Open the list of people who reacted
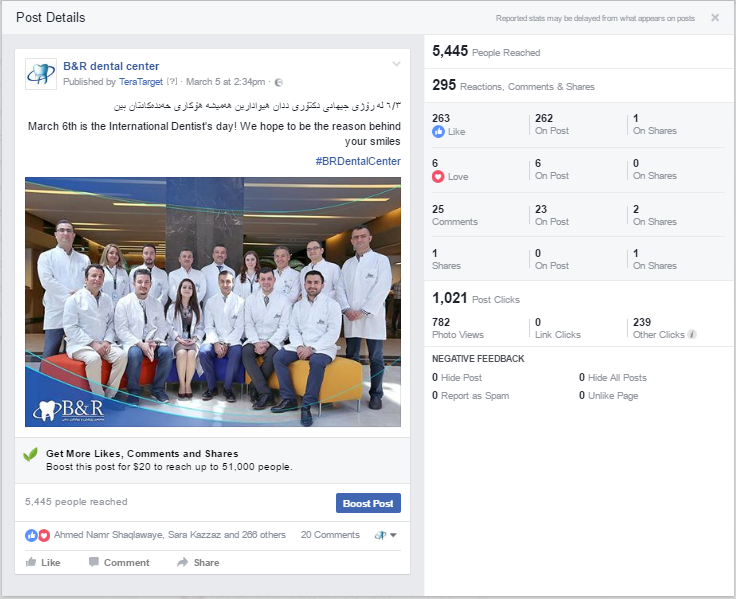 [170, 535]
